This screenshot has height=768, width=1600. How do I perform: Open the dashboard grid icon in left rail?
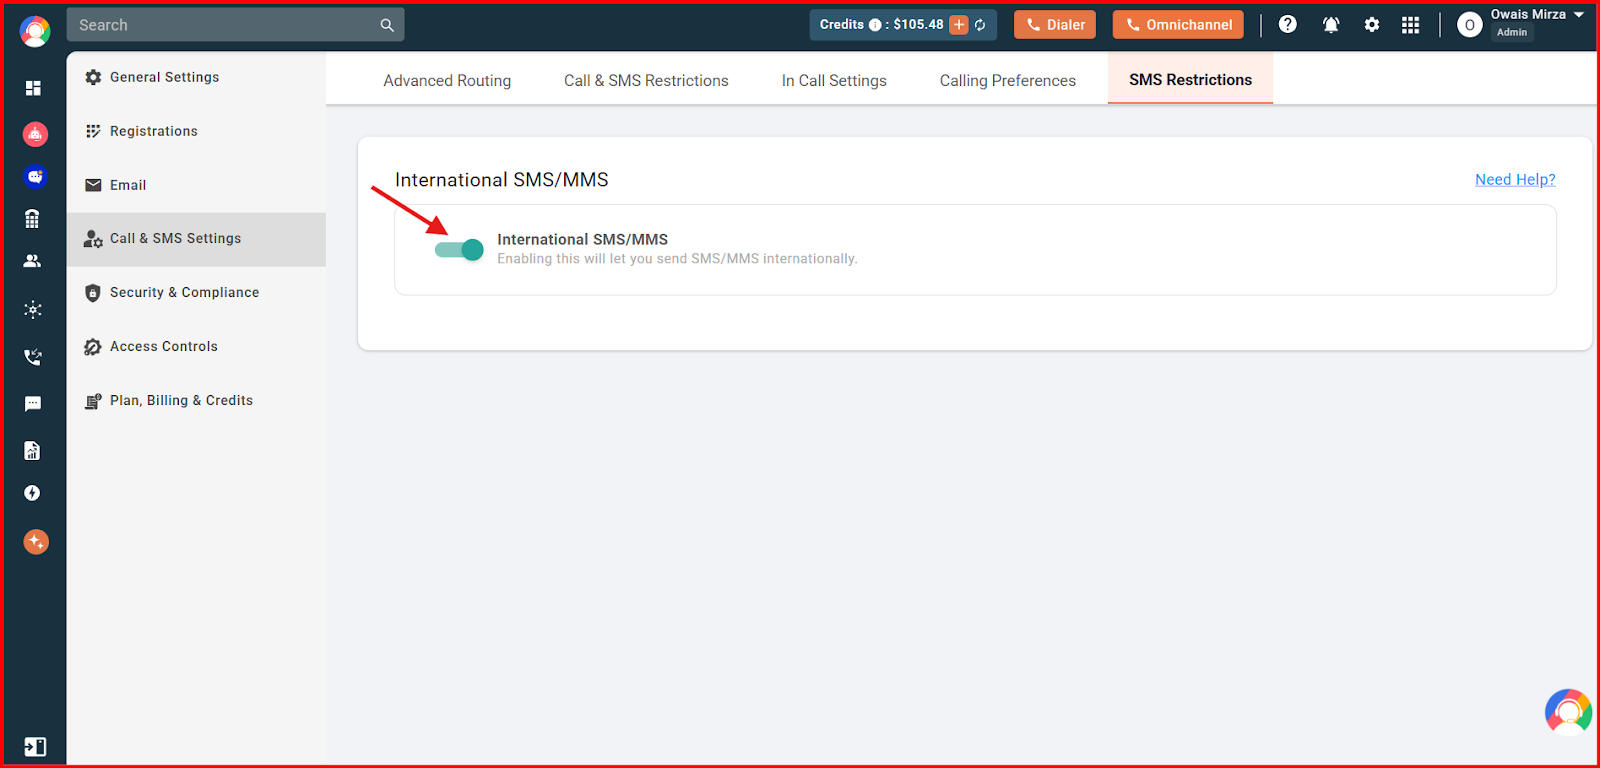[x=33, y=88]
